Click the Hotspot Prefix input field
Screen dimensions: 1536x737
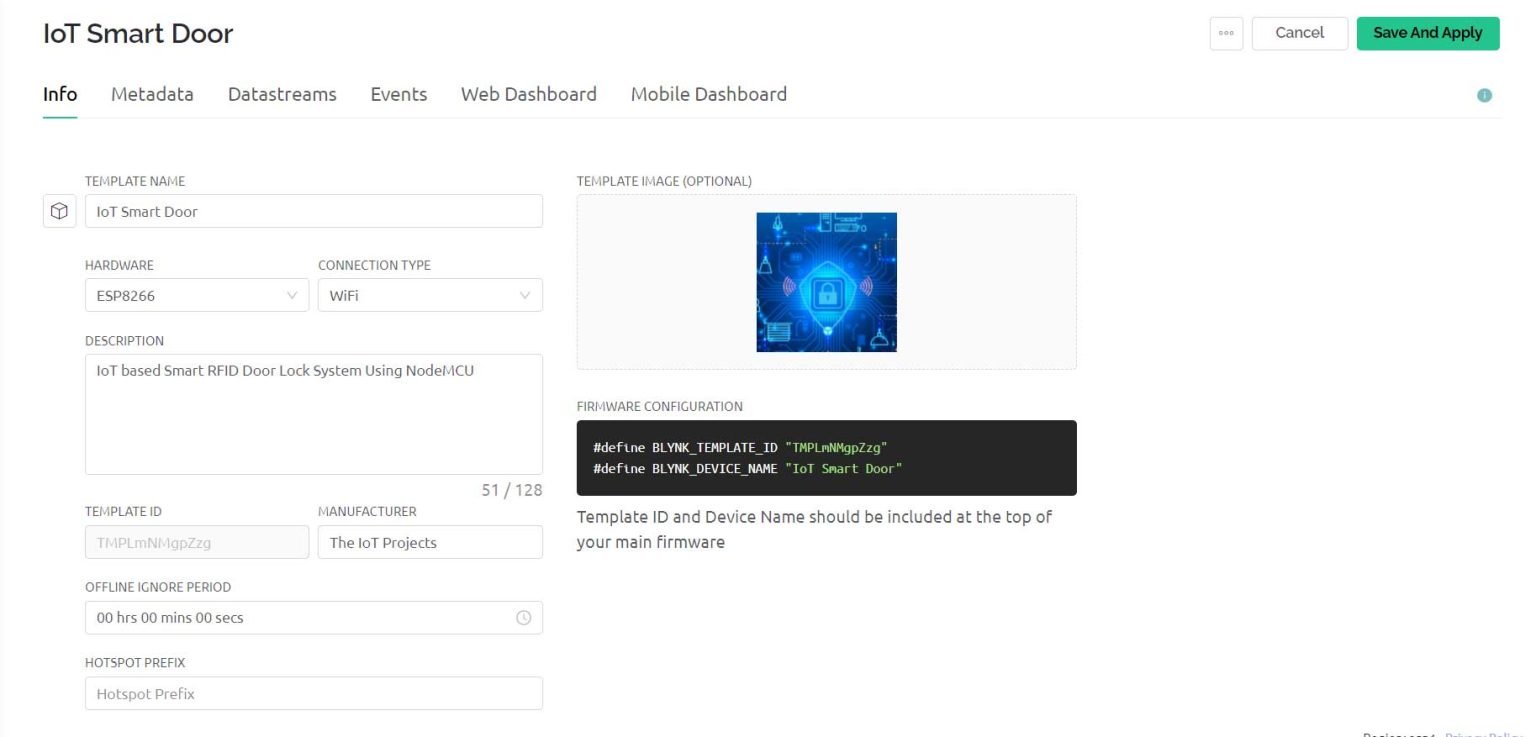[x=313, y=694]
